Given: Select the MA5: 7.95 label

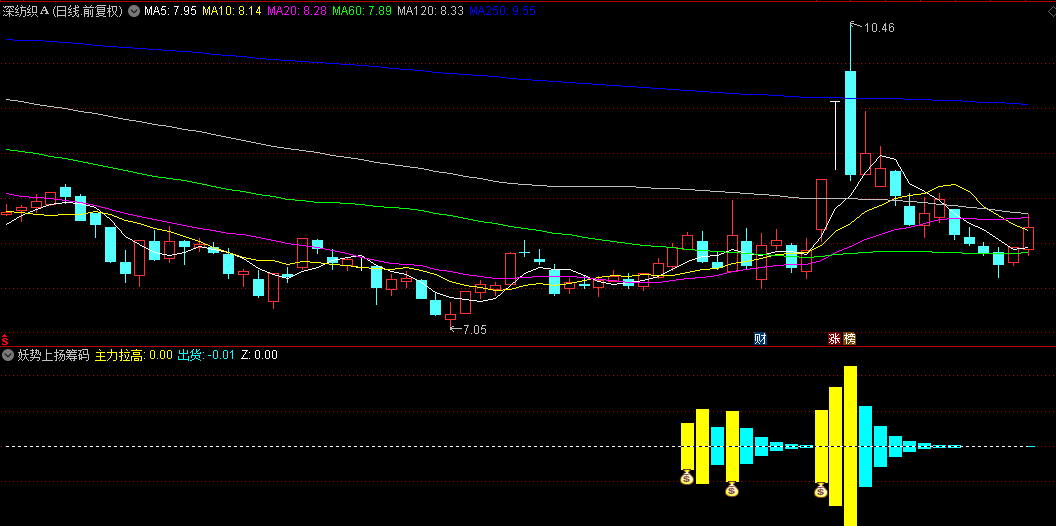Looking at the screenshot, I should click(x=170, y=11).
